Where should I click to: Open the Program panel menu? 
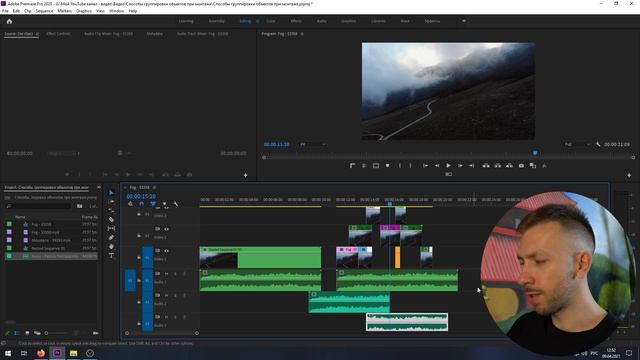click(x=302, y=34)
